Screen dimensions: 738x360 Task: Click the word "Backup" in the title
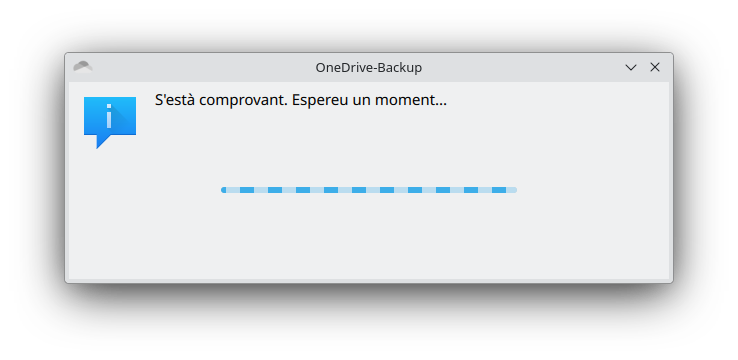pyautogui.click(x=400, y=68)
